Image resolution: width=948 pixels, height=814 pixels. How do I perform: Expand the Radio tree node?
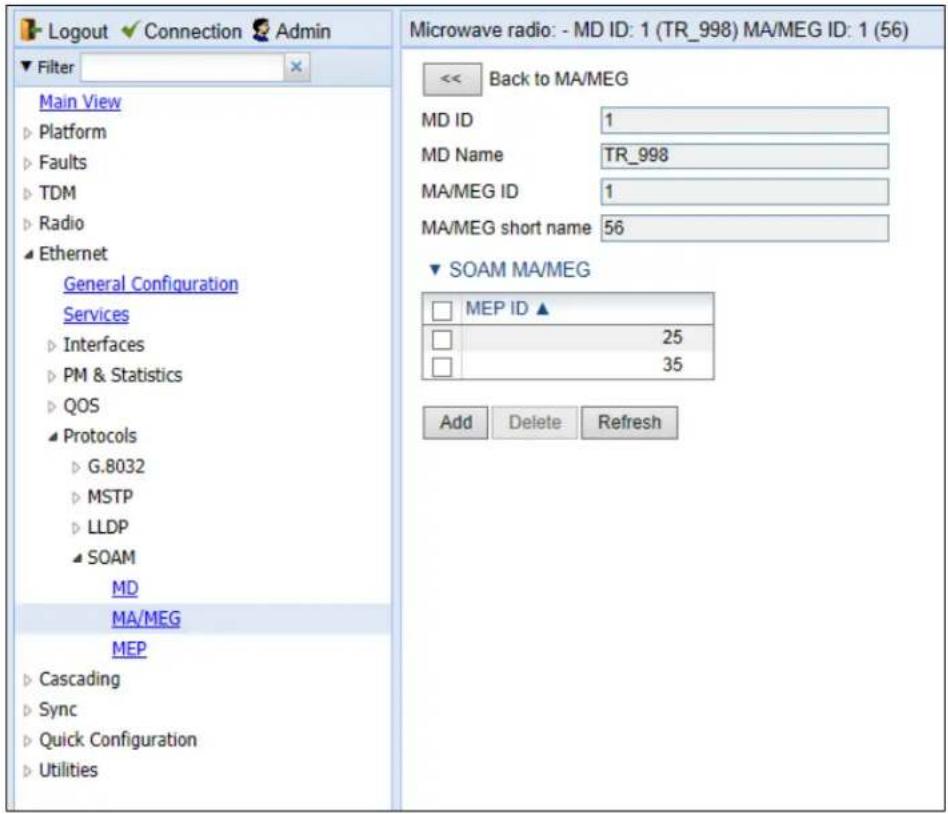click(x=27, y=224)
